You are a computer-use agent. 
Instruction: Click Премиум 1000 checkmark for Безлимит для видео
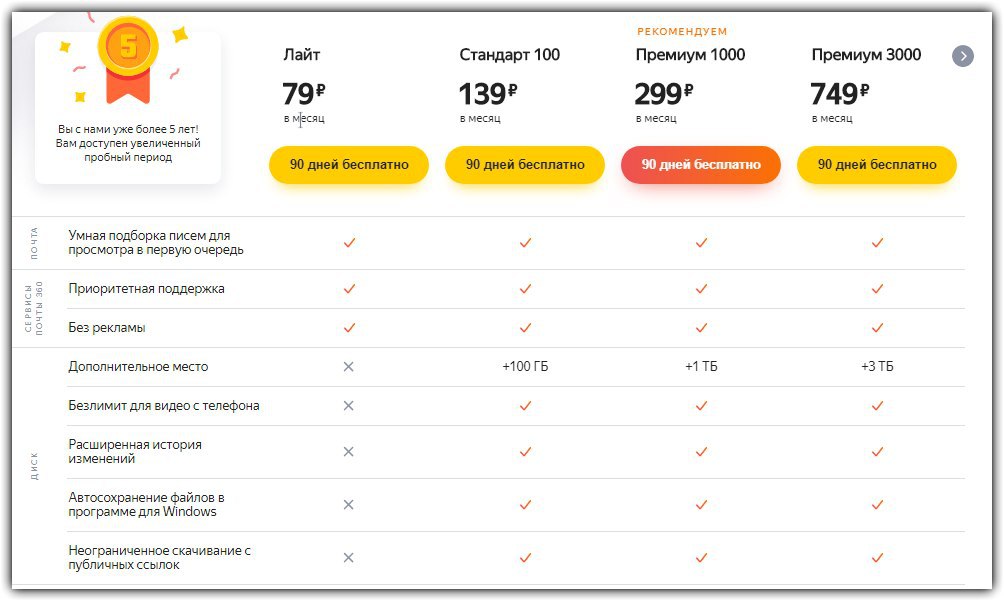tap(701, 406)
